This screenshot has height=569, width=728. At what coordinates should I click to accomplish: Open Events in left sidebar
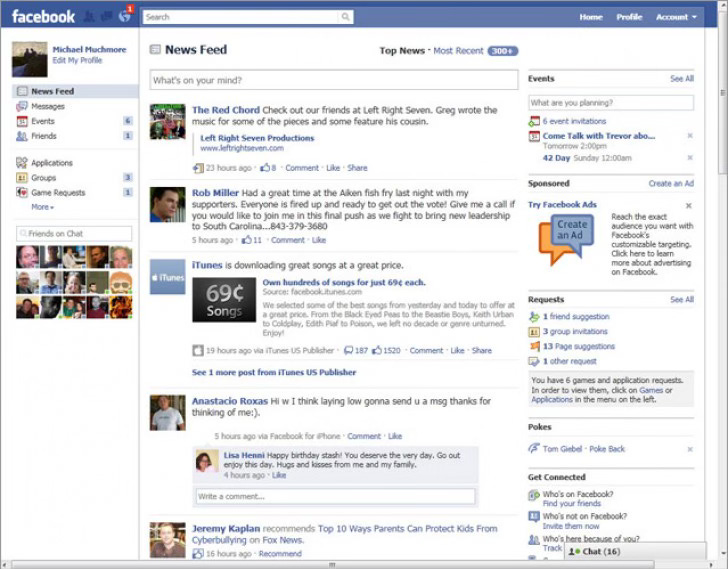click(x=43, y=121)
